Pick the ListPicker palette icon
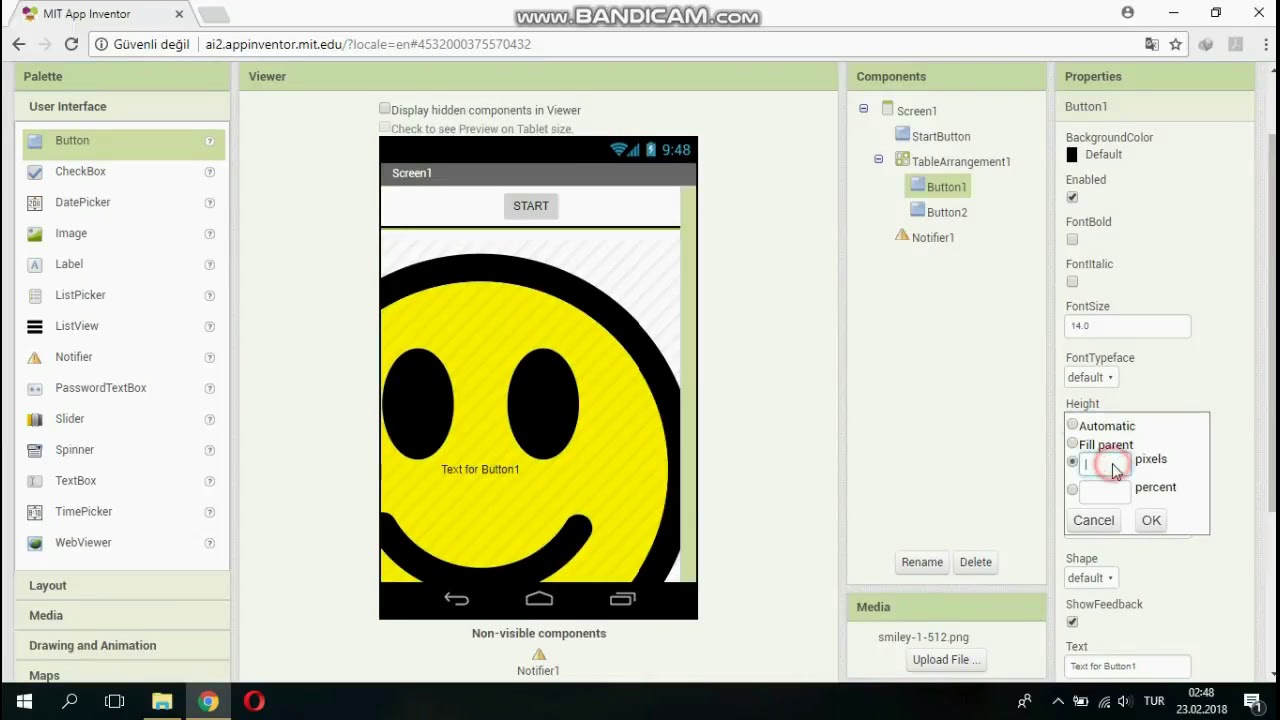The width and height of the screenshot is (1280, 720). pyautogui.click(x=35, y=296)
